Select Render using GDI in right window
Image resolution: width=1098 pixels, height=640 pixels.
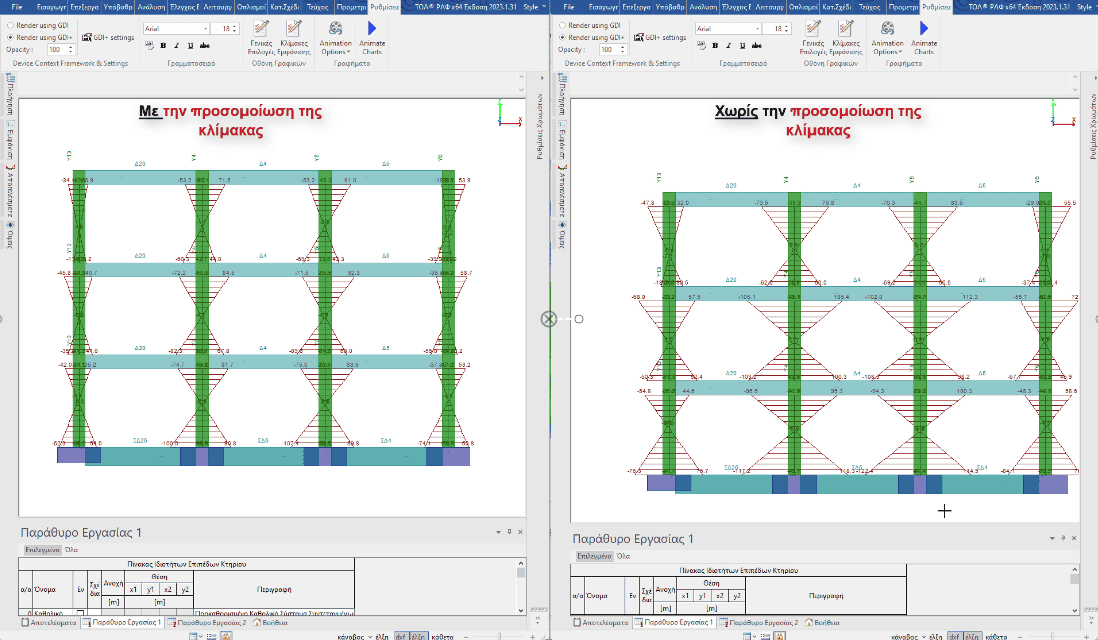click(x=561, y=25)
